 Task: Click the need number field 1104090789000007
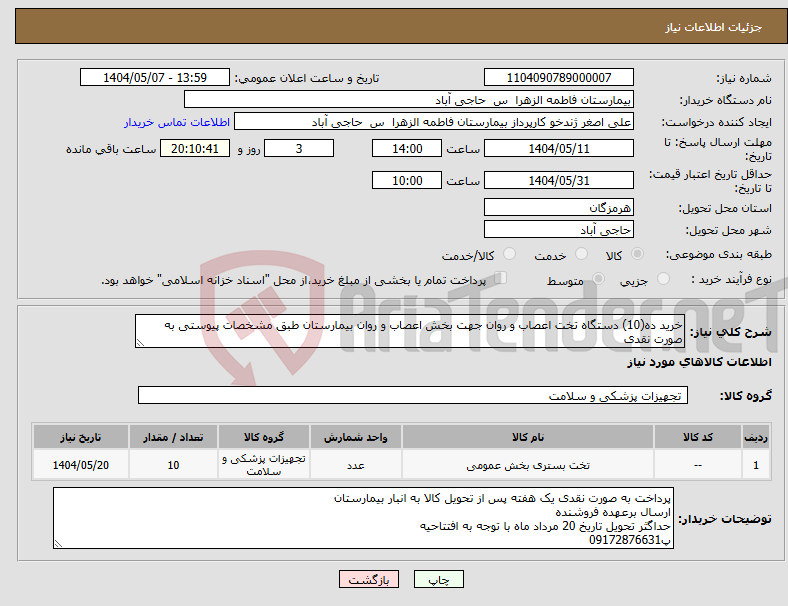[558, 77]
